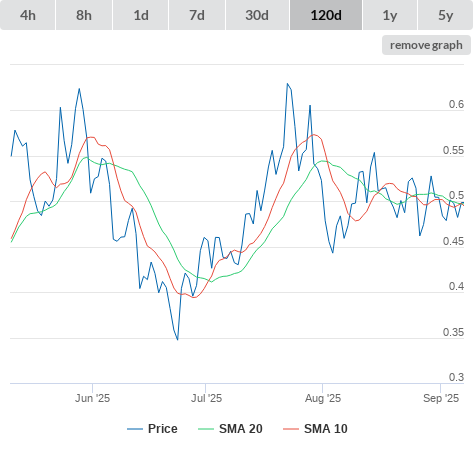The height and width of the screenshot is (455, 474).
Task: Click the Jun '25 axis marker
Action: pyautogui.click(x=92, y=398)
